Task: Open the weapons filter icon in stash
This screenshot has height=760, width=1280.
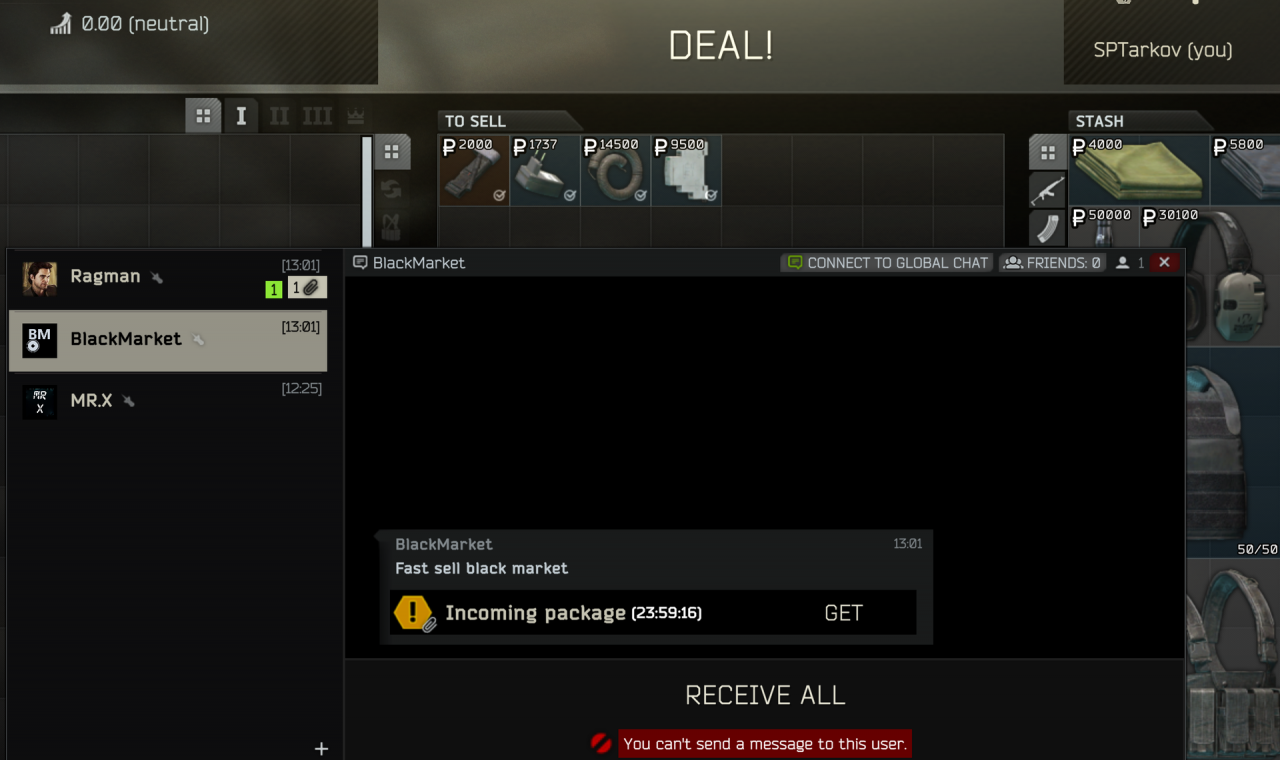Action: pyautogui.click(x=1047, y=190)
